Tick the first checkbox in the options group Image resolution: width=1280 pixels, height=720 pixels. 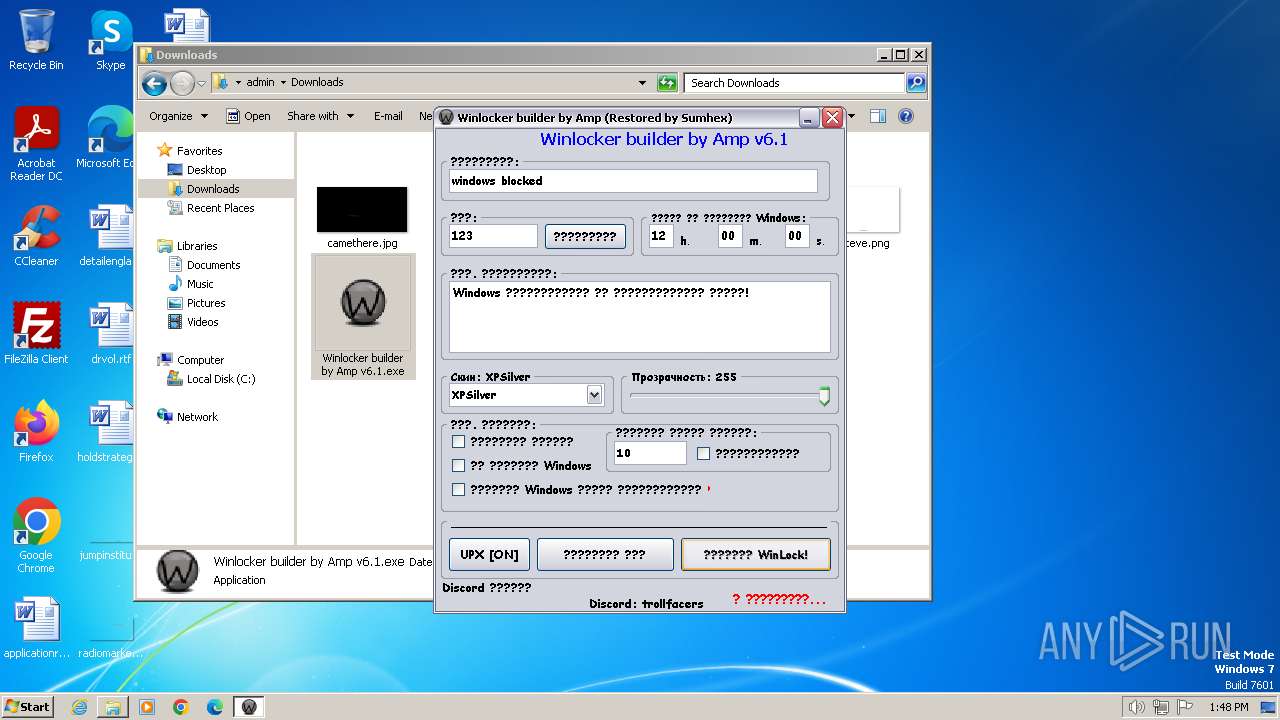point(459,441)
